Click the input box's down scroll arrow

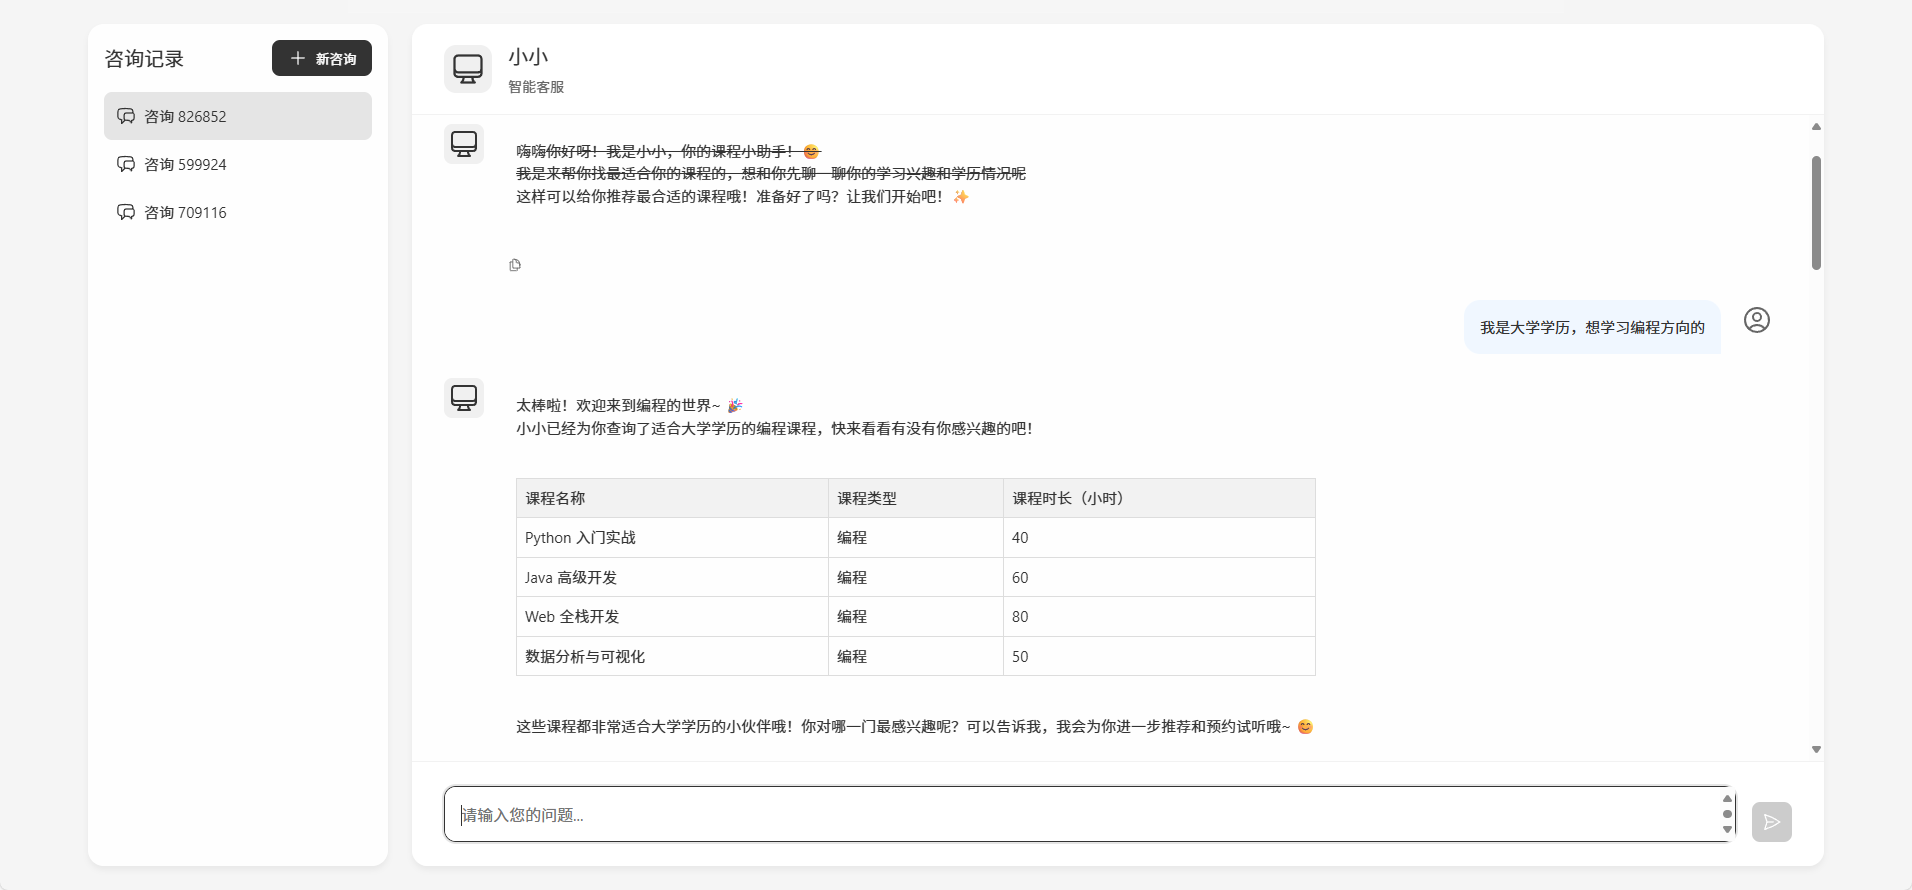[x=1727, y=830]
